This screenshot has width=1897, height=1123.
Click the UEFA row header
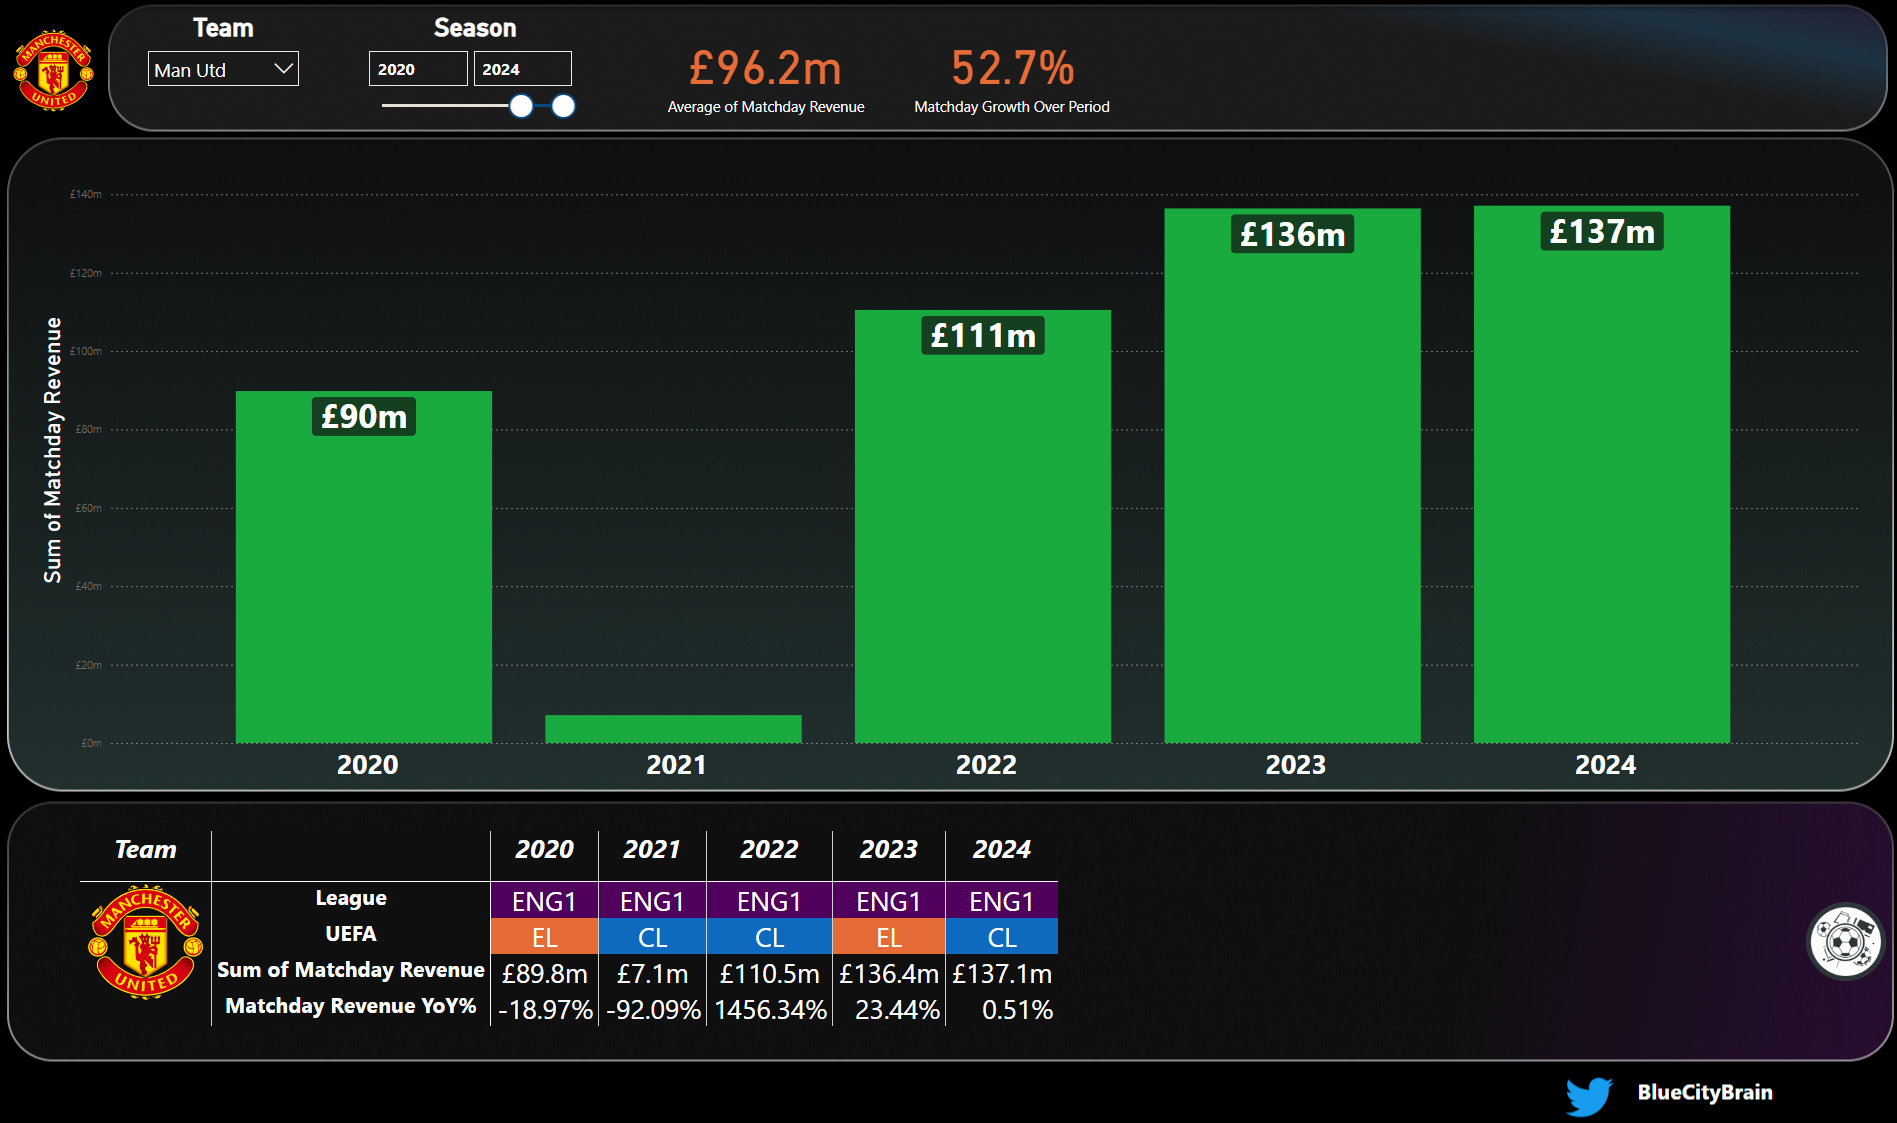pos(351,934)
